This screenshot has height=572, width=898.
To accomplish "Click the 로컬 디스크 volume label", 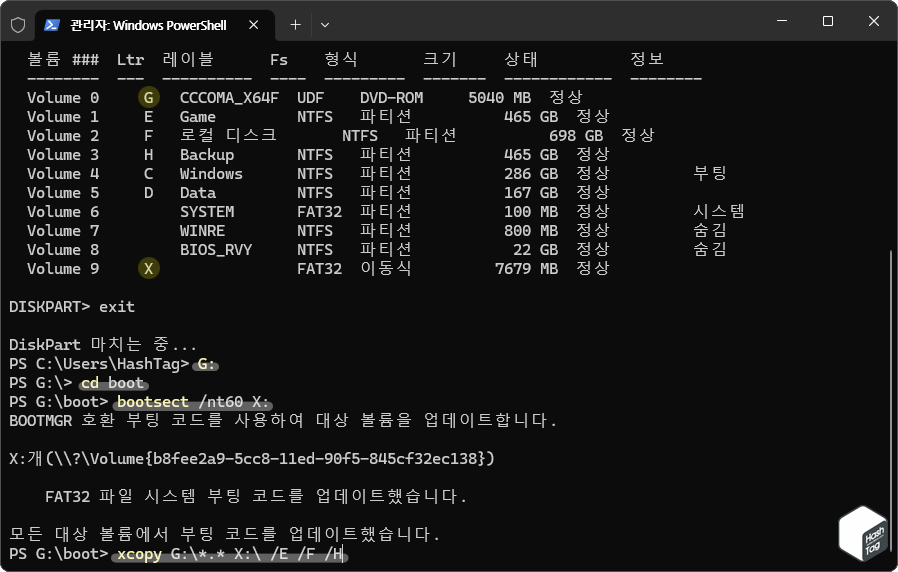I will [x=228, y=136].
